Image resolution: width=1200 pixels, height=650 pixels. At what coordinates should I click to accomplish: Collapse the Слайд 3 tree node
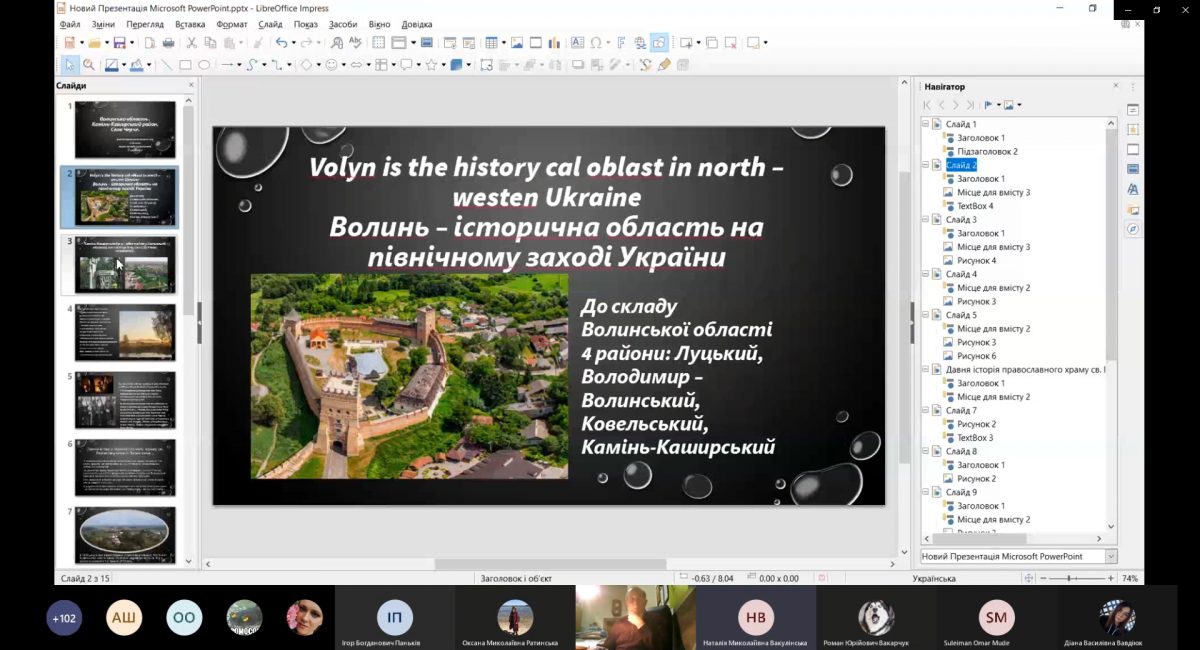[x=925, y=220]
